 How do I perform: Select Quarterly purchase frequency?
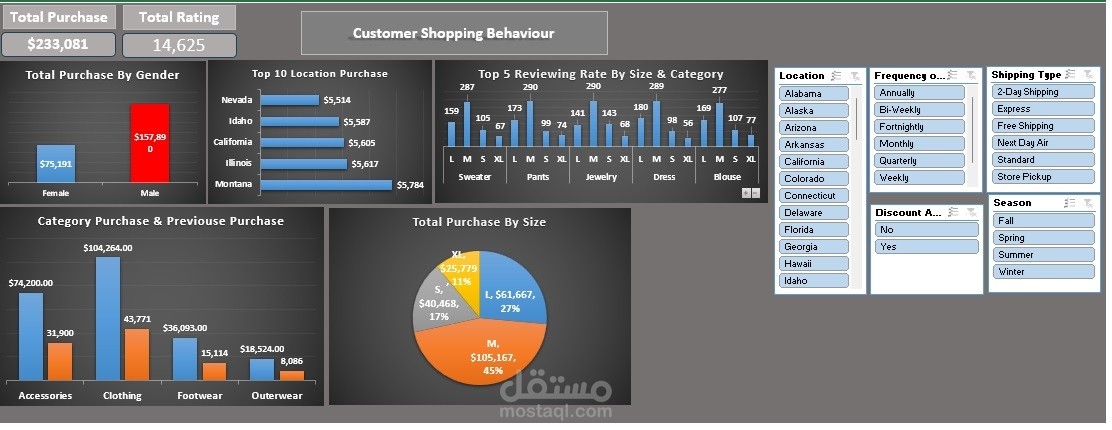pyautogui.click(x=919, y=161)
